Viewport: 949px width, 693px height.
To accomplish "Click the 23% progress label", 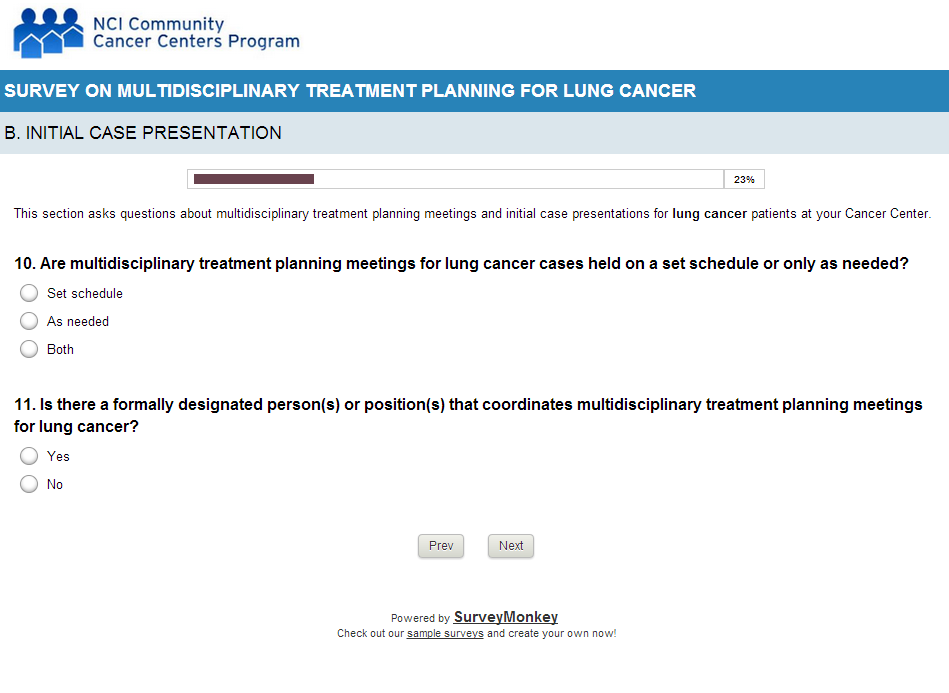I will tap(744, 180).
